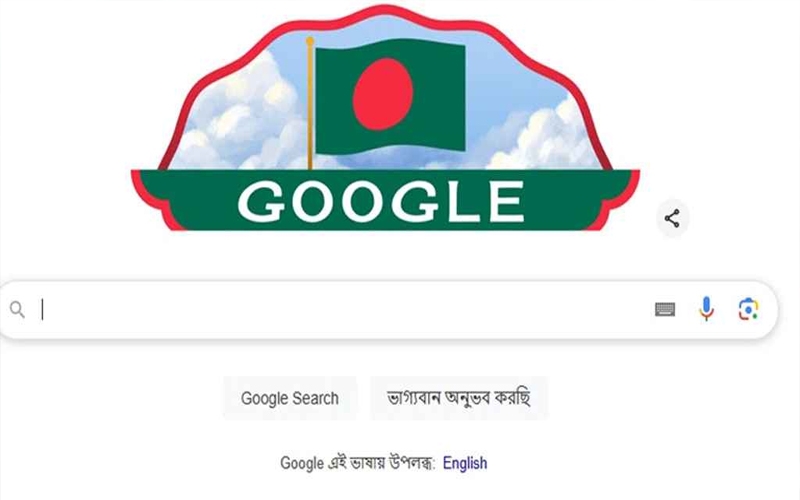Click the golden flagpole in the doodle
The image size is (800, 500).
[310, 103]
